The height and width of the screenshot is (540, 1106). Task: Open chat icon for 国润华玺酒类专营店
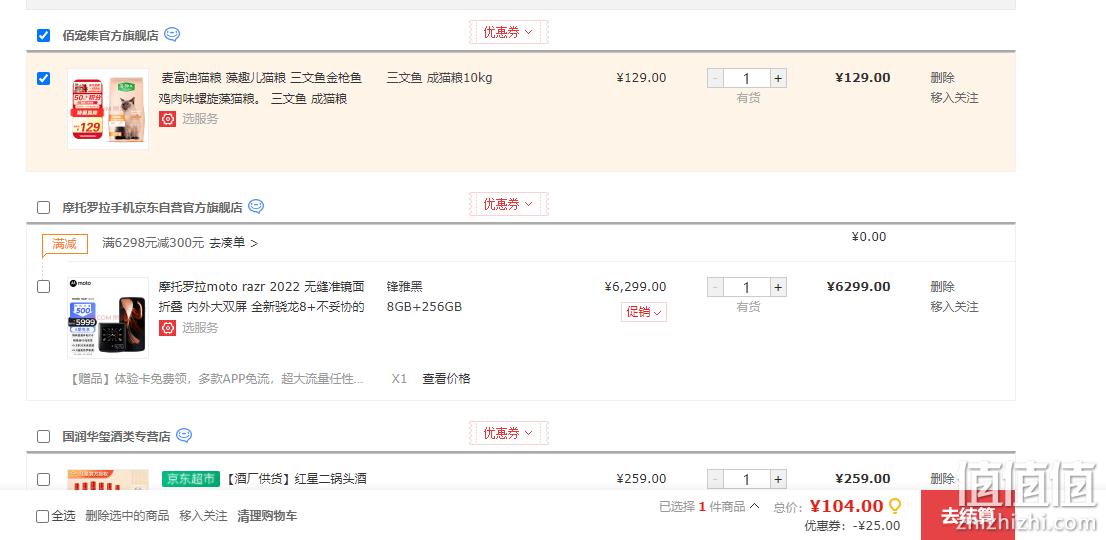[184, 435]
